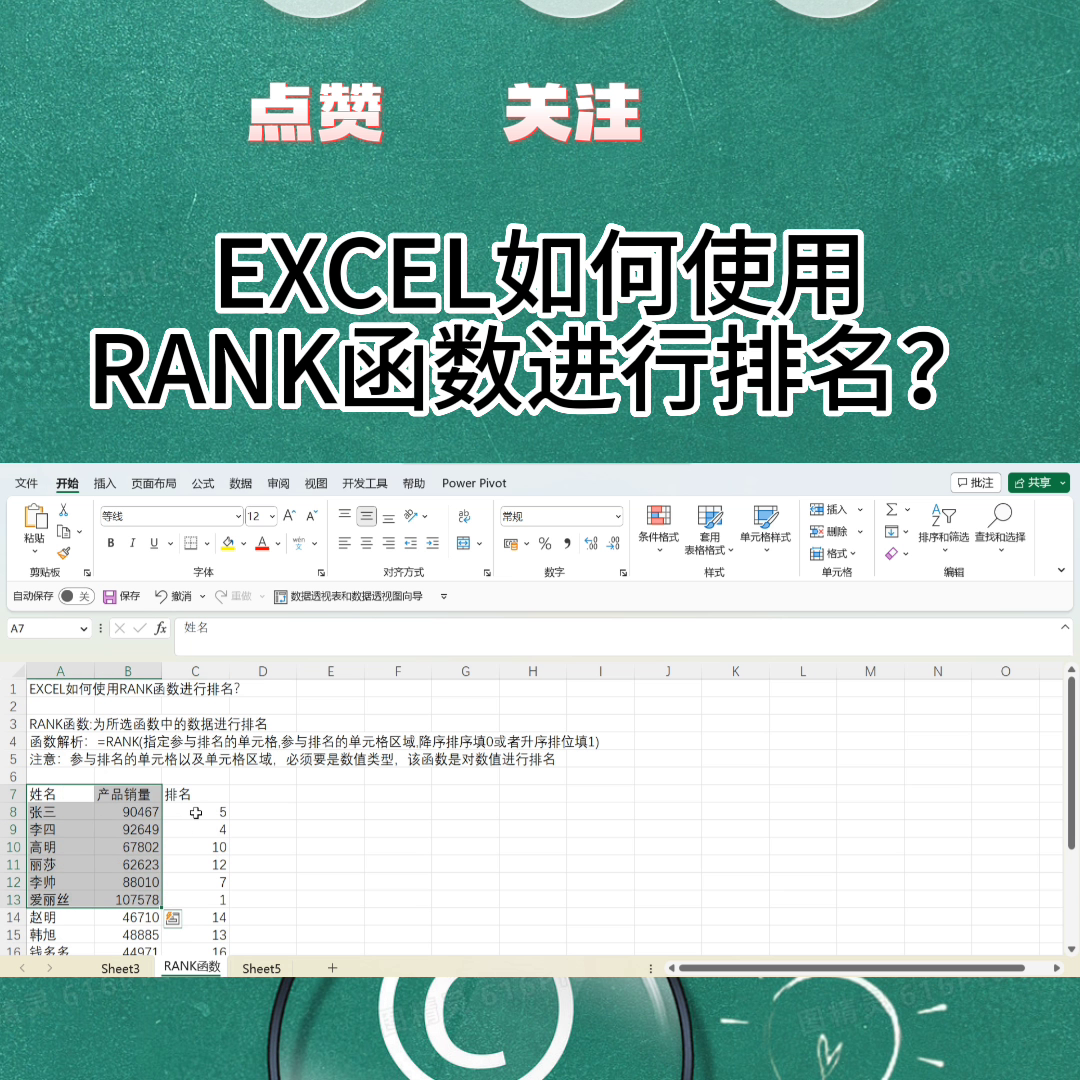Click the increase decimal icon
The height and width of the screenshot is (1080, 1080).
(591, 543)
